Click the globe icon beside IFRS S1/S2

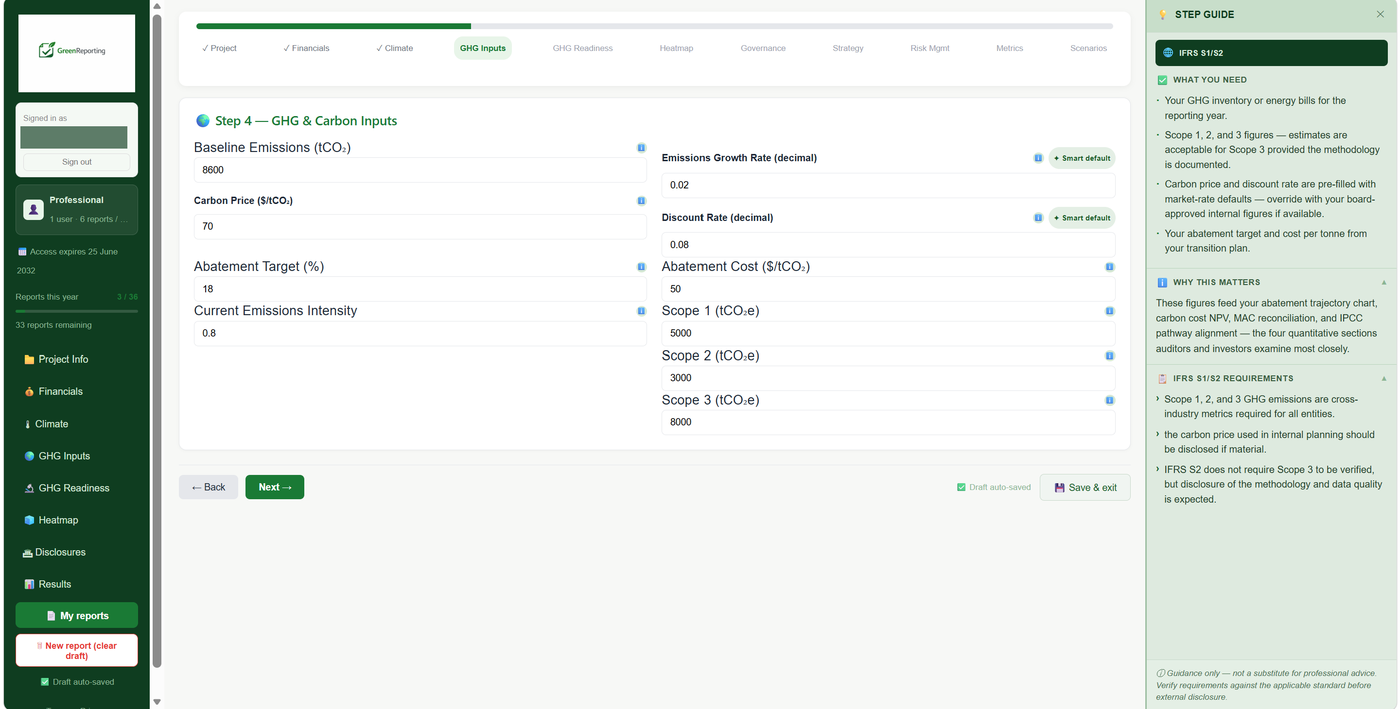click(1168, 53)
